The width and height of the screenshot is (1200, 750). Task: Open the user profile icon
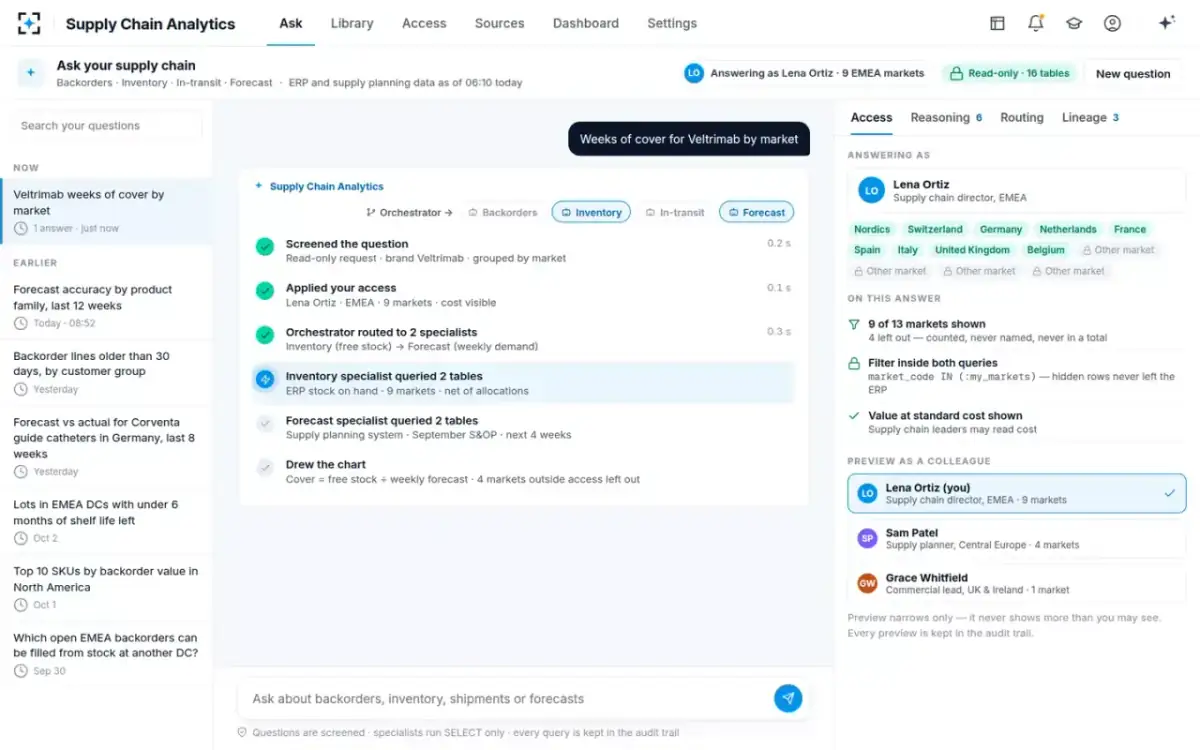click(x=1112, y=23)
